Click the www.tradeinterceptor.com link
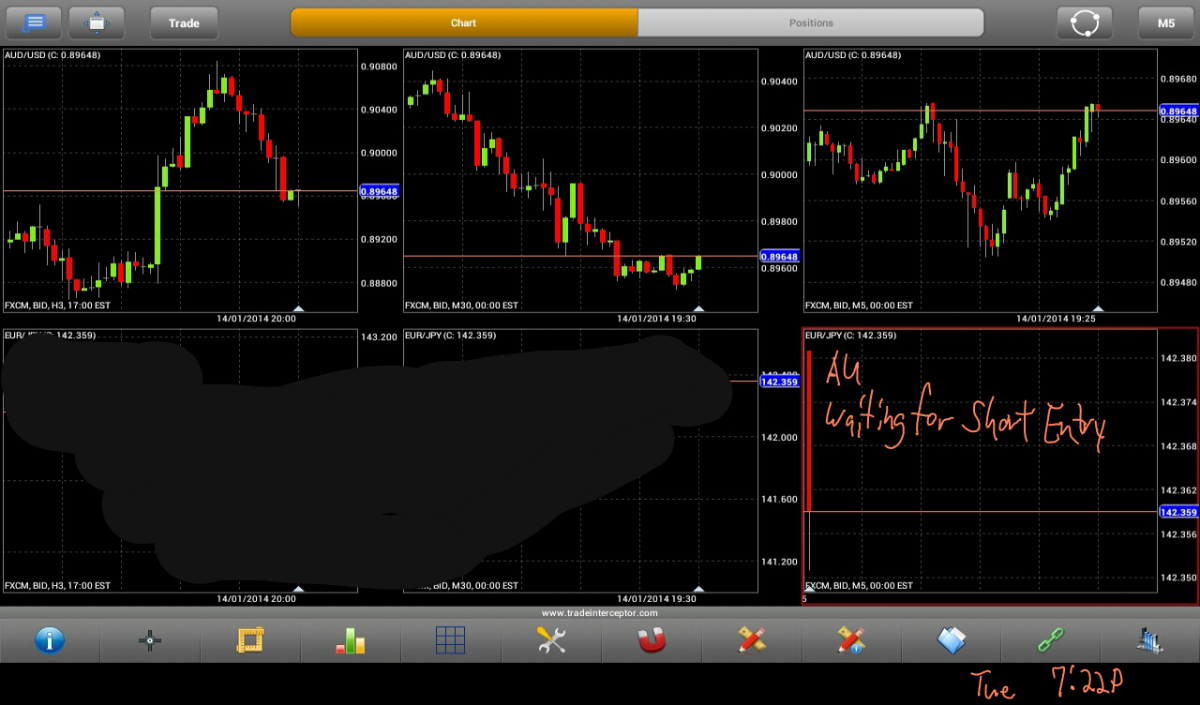This screenshot has width=1200, height=705. pyautogui.click(x=600, y=613)
